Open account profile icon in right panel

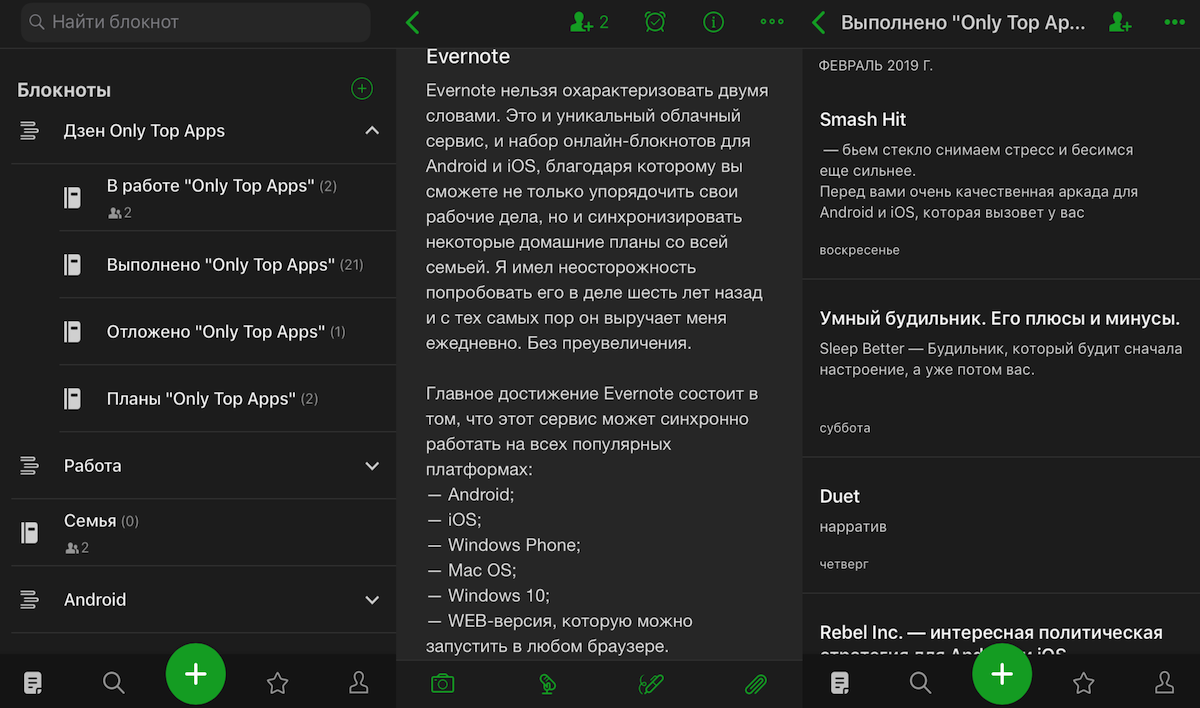coord(1164,683)
